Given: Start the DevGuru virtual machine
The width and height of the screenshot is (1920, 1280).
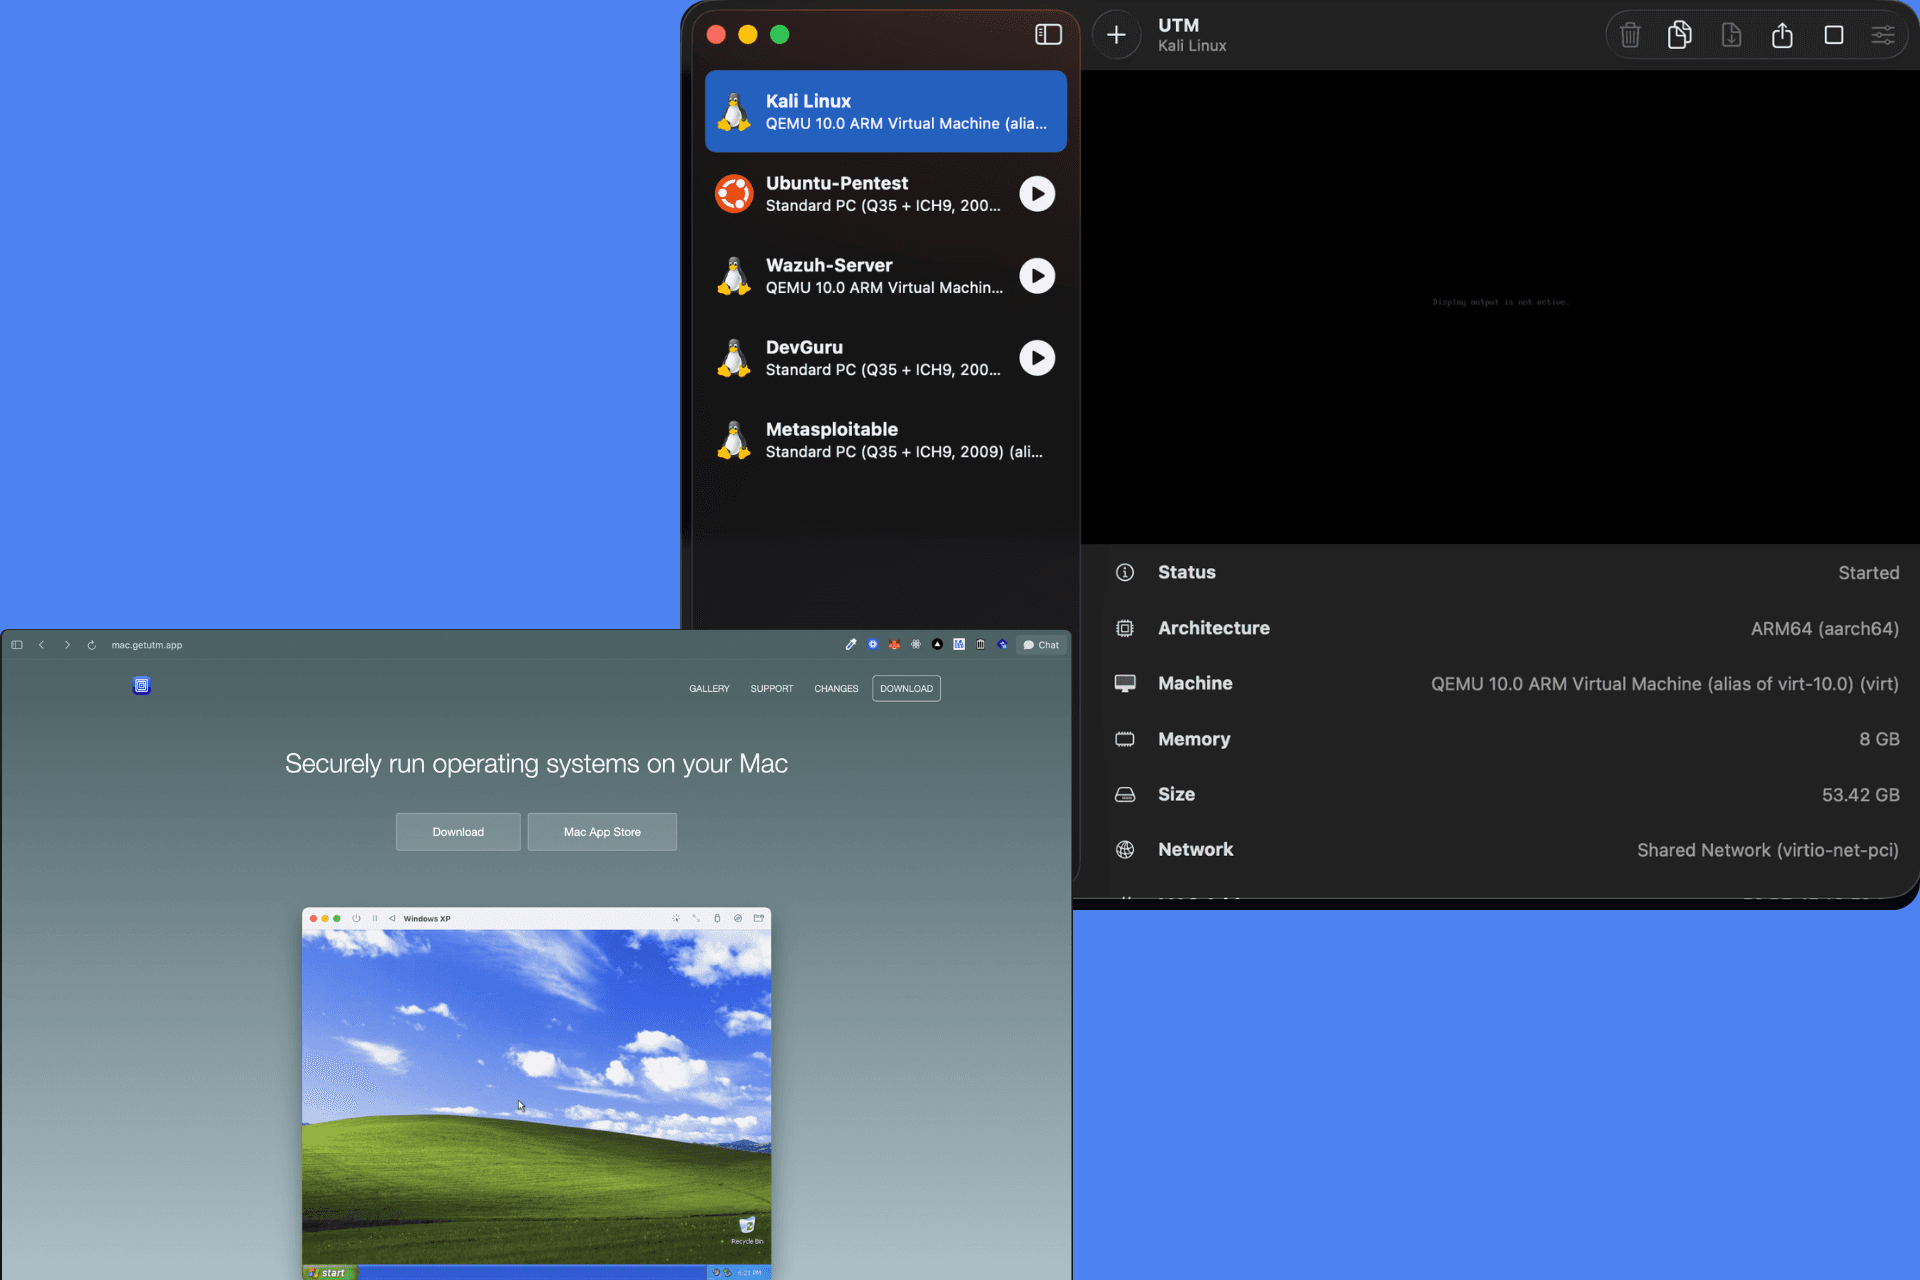Looking at the screenshot, I should 1037,358.
